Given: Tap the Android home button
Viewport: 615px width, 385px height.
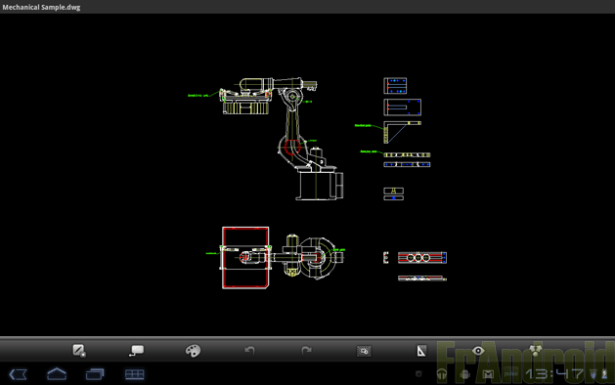Looking at the screenshot, I should point(57,374).
